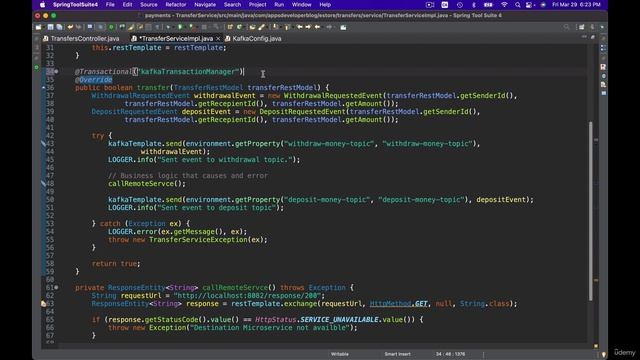Screen dimensions: 640x360
Task: Open the Navigate menu
Action: point(205,5)
